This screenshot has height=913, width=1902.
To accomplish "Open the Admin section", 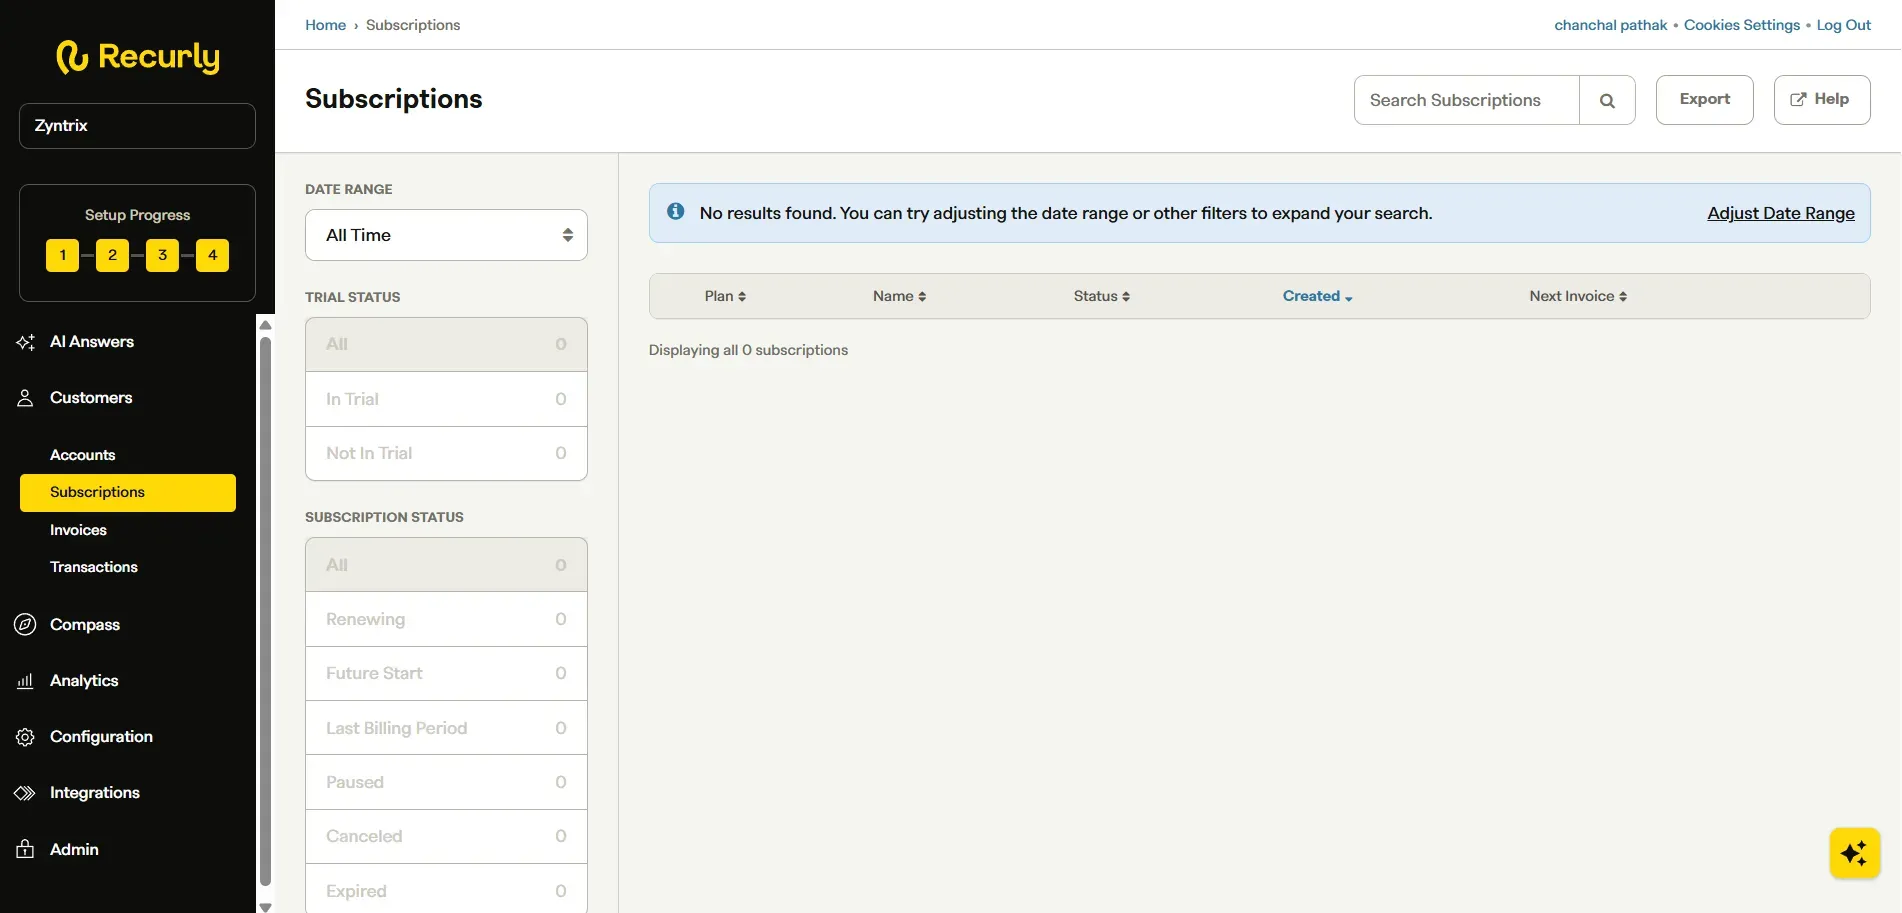I will pos(73,849).
